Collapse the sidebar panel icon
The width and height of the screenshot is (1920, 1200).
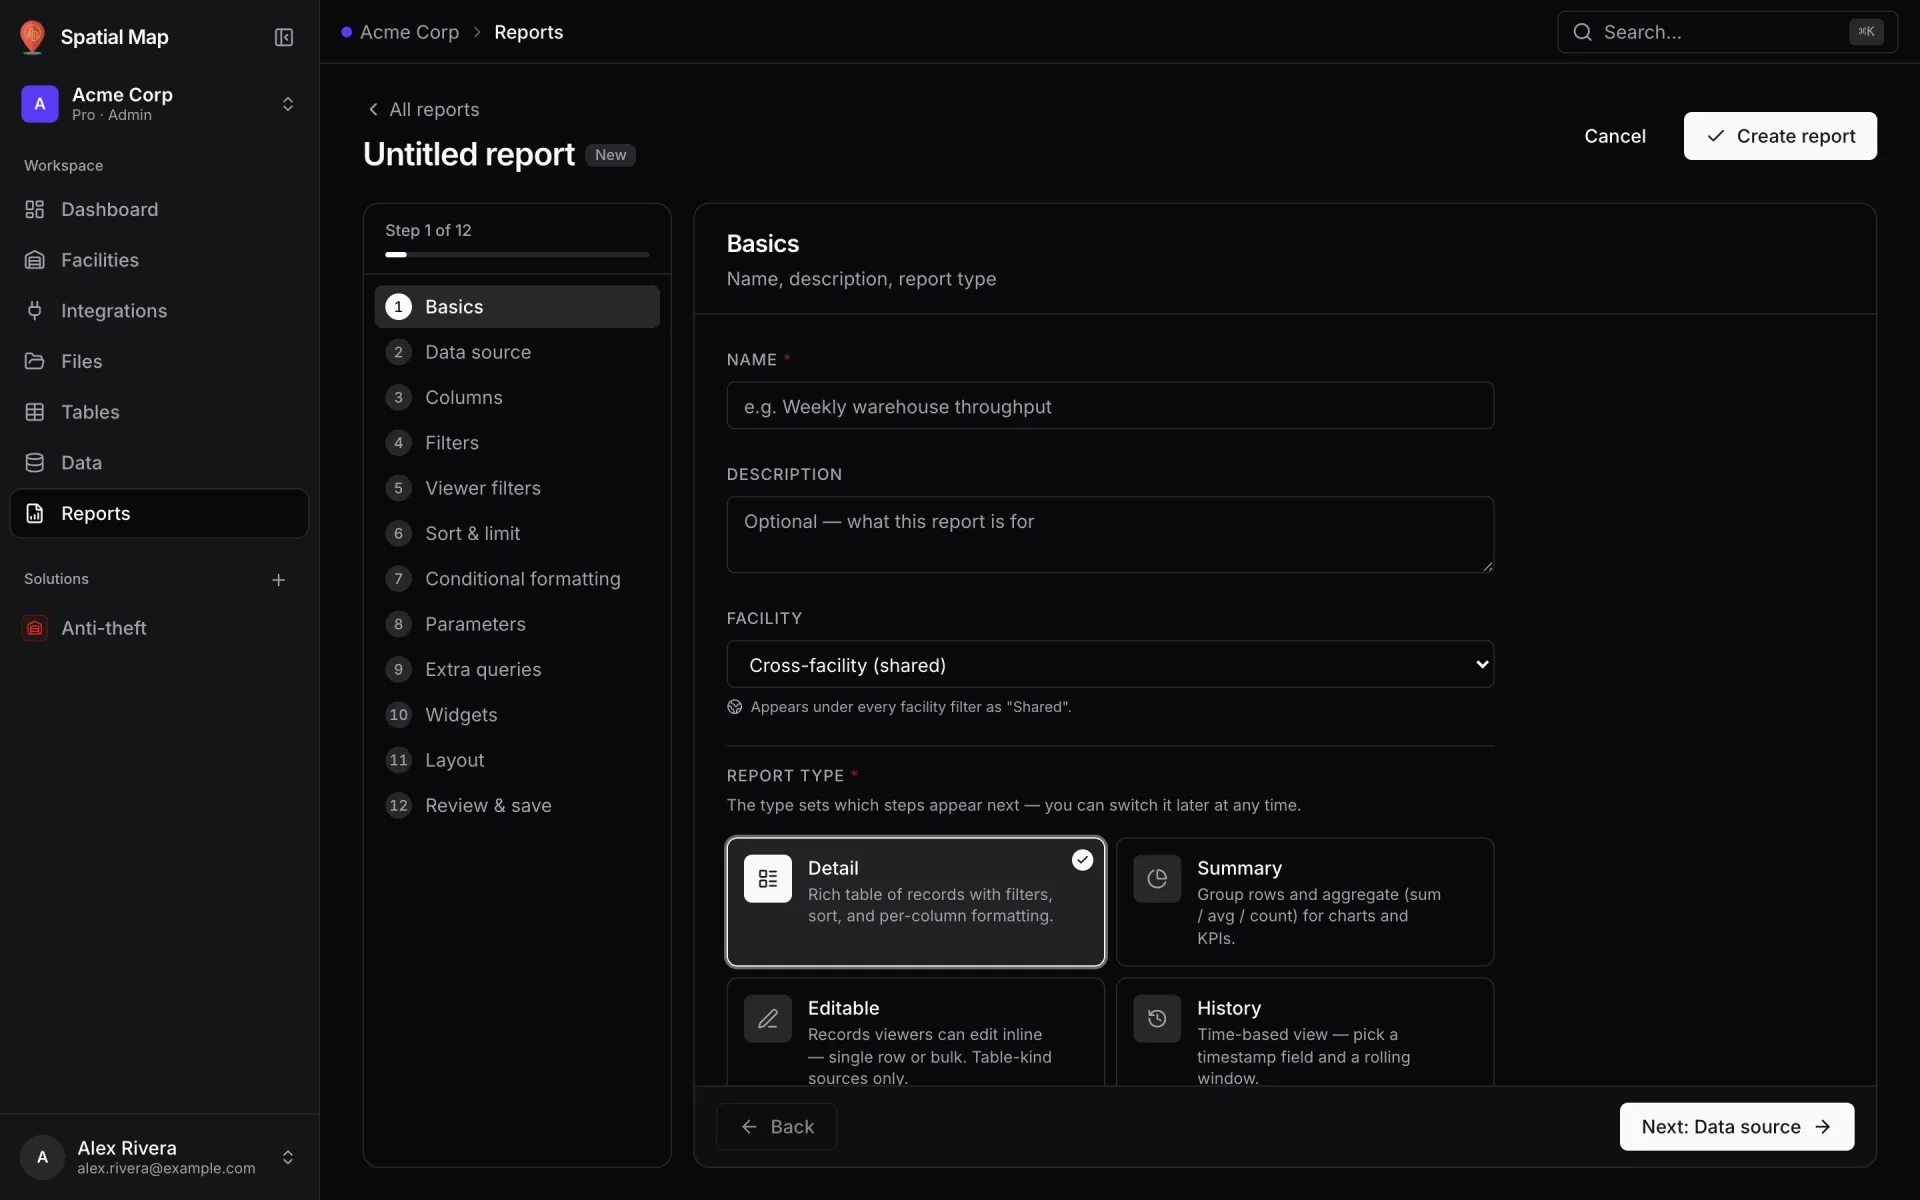[x=284, y=37]
